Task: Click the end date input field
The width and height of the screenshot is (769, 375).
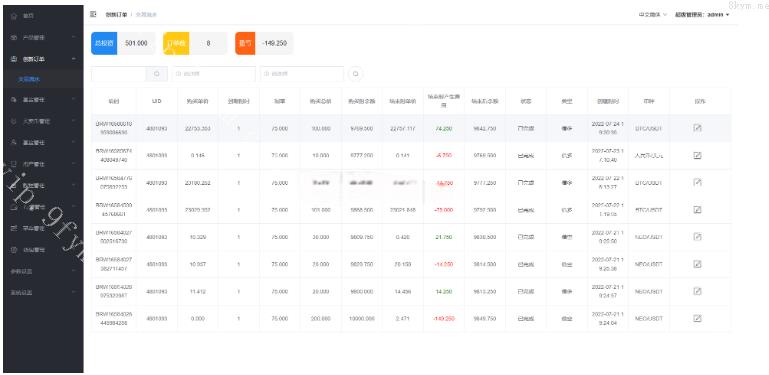Action: click(x=302, y=74)
